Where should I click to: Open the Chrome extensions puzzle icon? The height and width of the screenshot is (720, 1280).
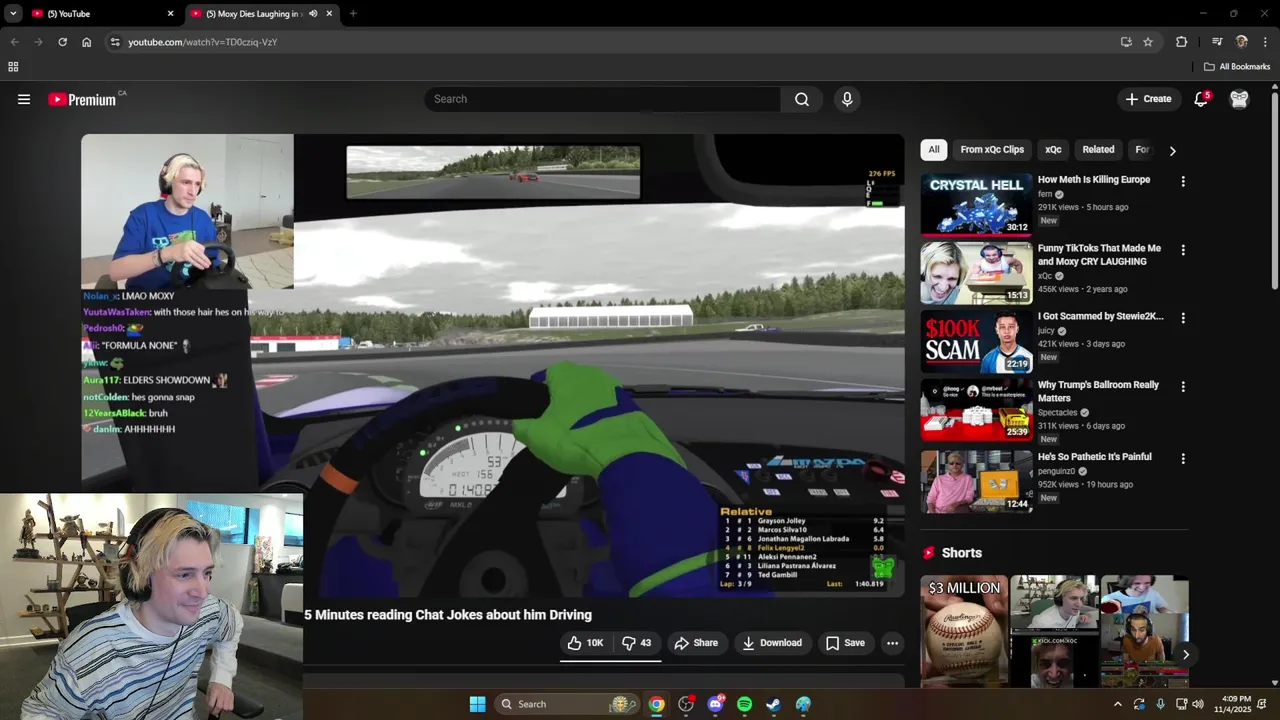(x=1181, y=42)
